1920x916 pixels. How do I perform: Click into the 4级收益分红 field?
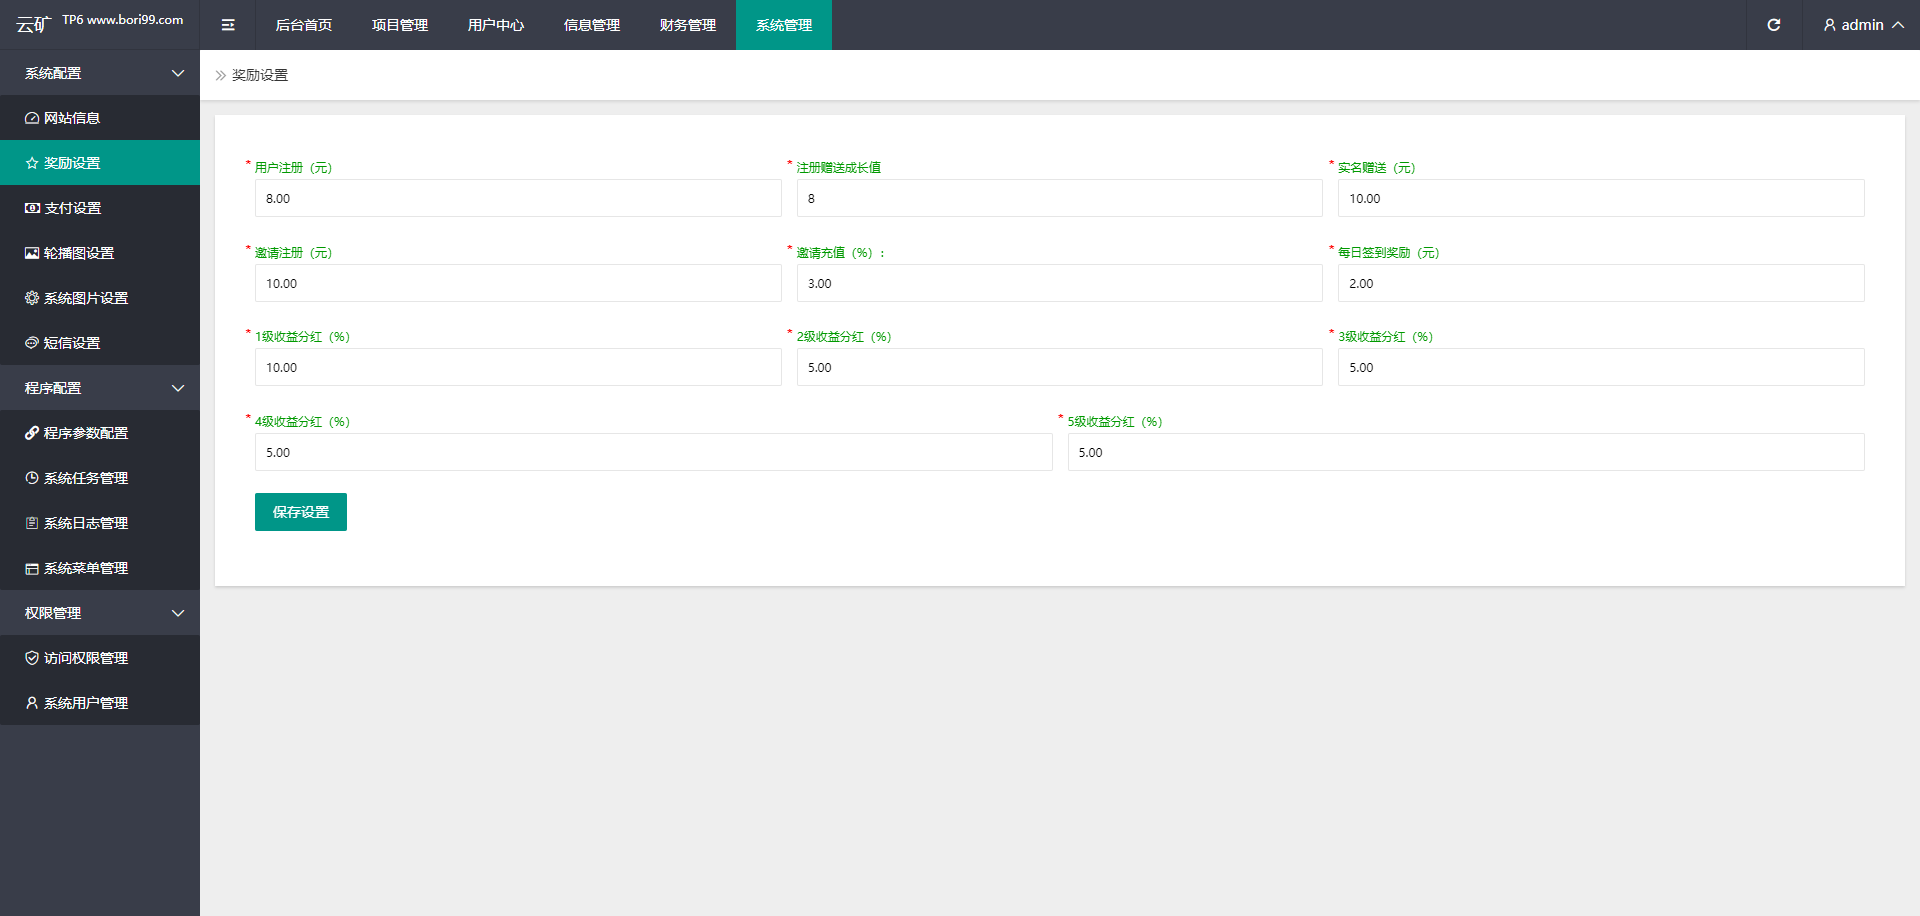tap(654, 452)
